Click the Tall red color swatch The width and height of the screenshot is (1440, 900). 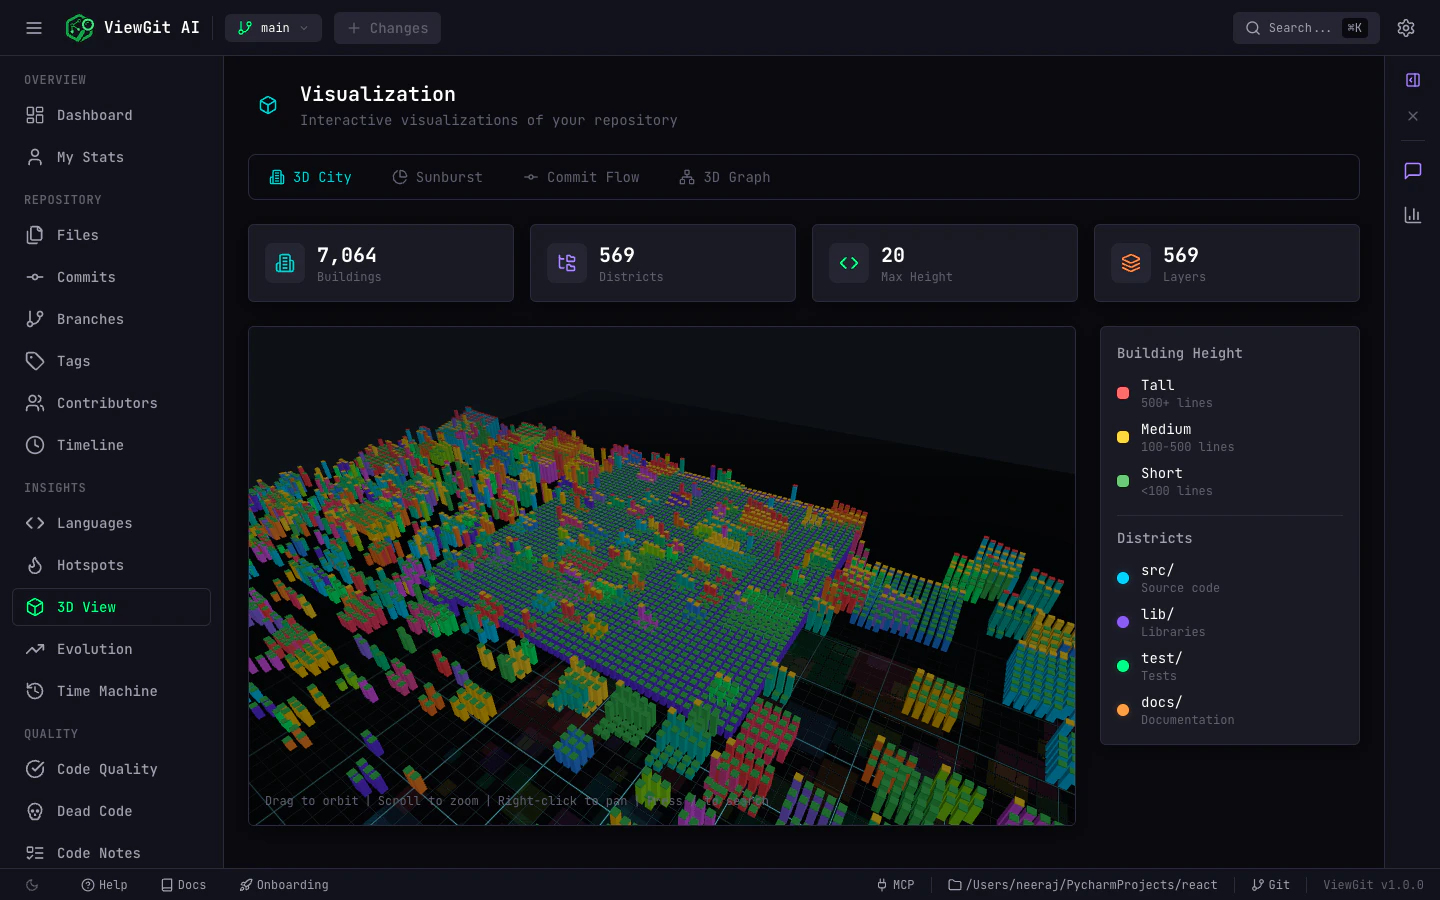[x=1123, y=393]
